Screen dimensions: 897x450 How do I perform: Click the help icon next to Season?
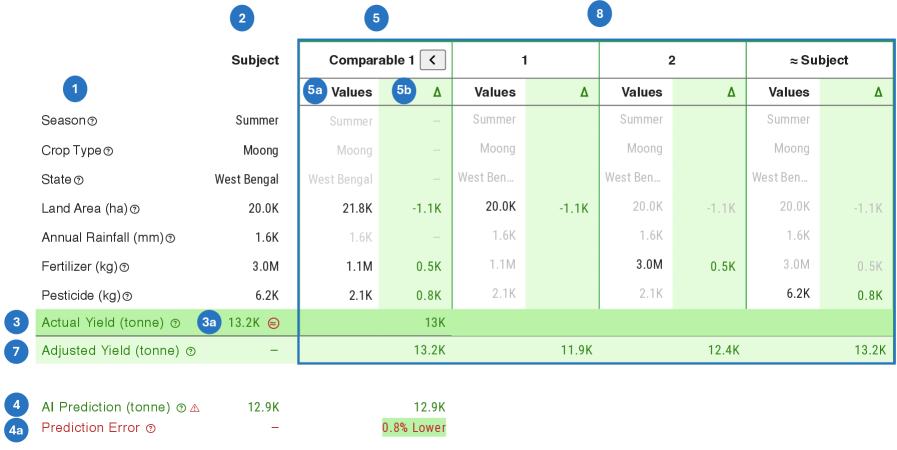[x=93, y=121]
